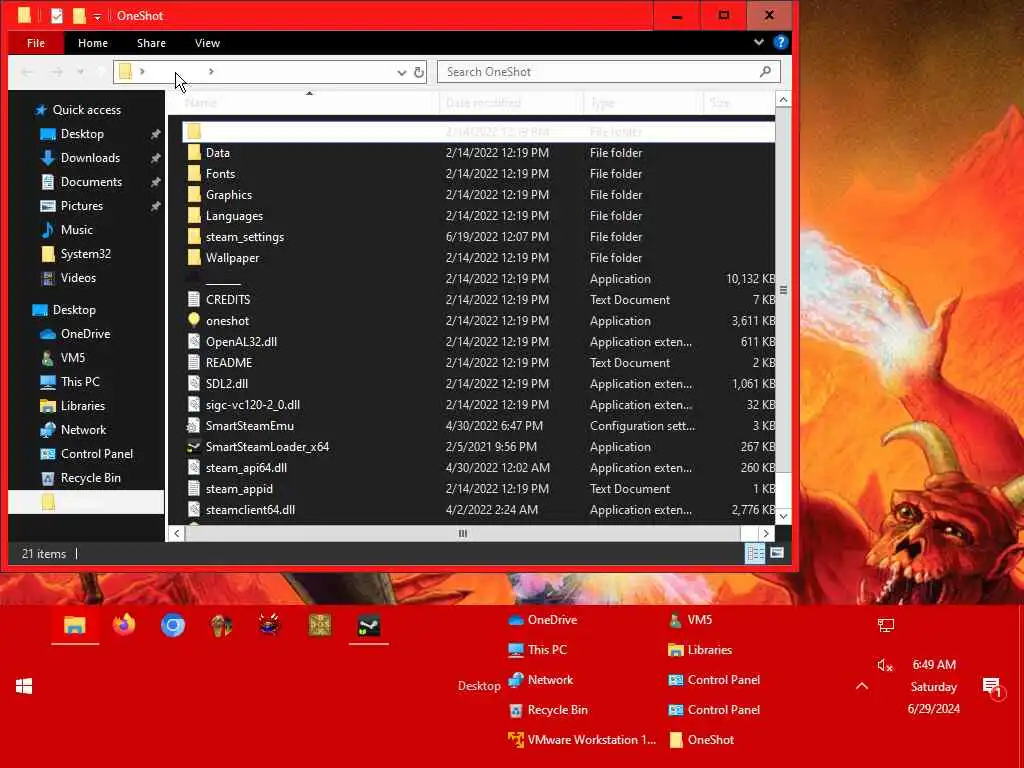The image size is (1024, 768).
Task: Select OneDrive in the navigation pane
Action: pyautogui.click(x=85, y=334)
